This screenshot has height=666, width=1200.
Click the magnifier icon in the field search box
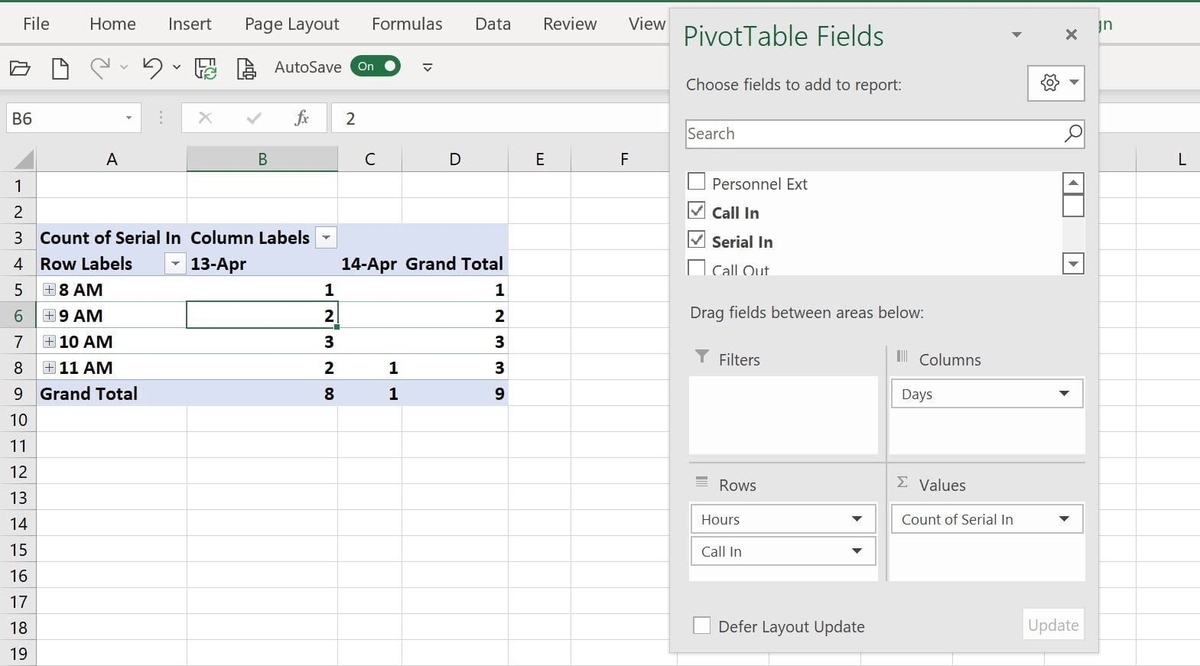click(1073, 133)
